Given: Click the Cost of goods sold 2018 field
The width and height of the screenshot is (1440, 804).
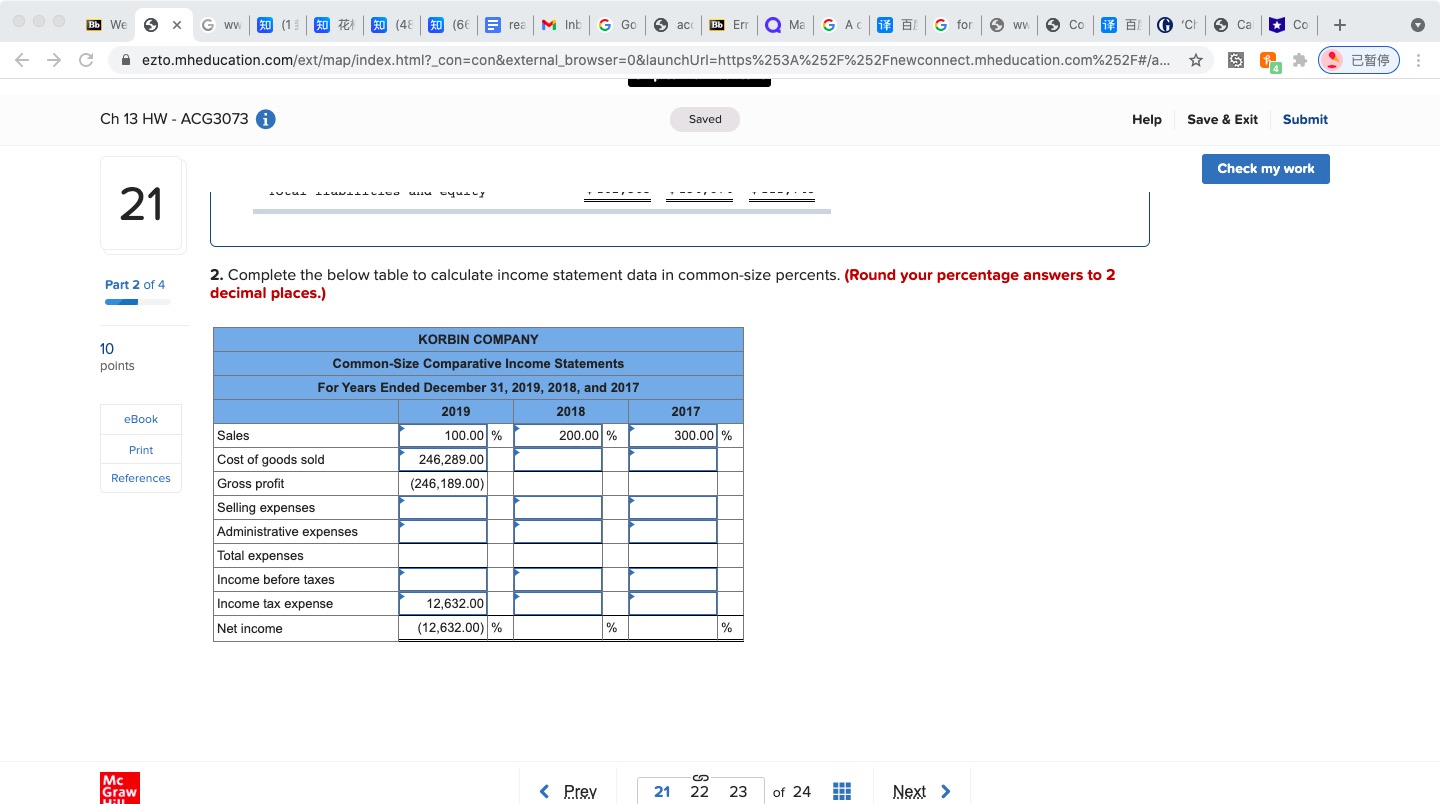Looking at the screenshot, I should point(558,460).
